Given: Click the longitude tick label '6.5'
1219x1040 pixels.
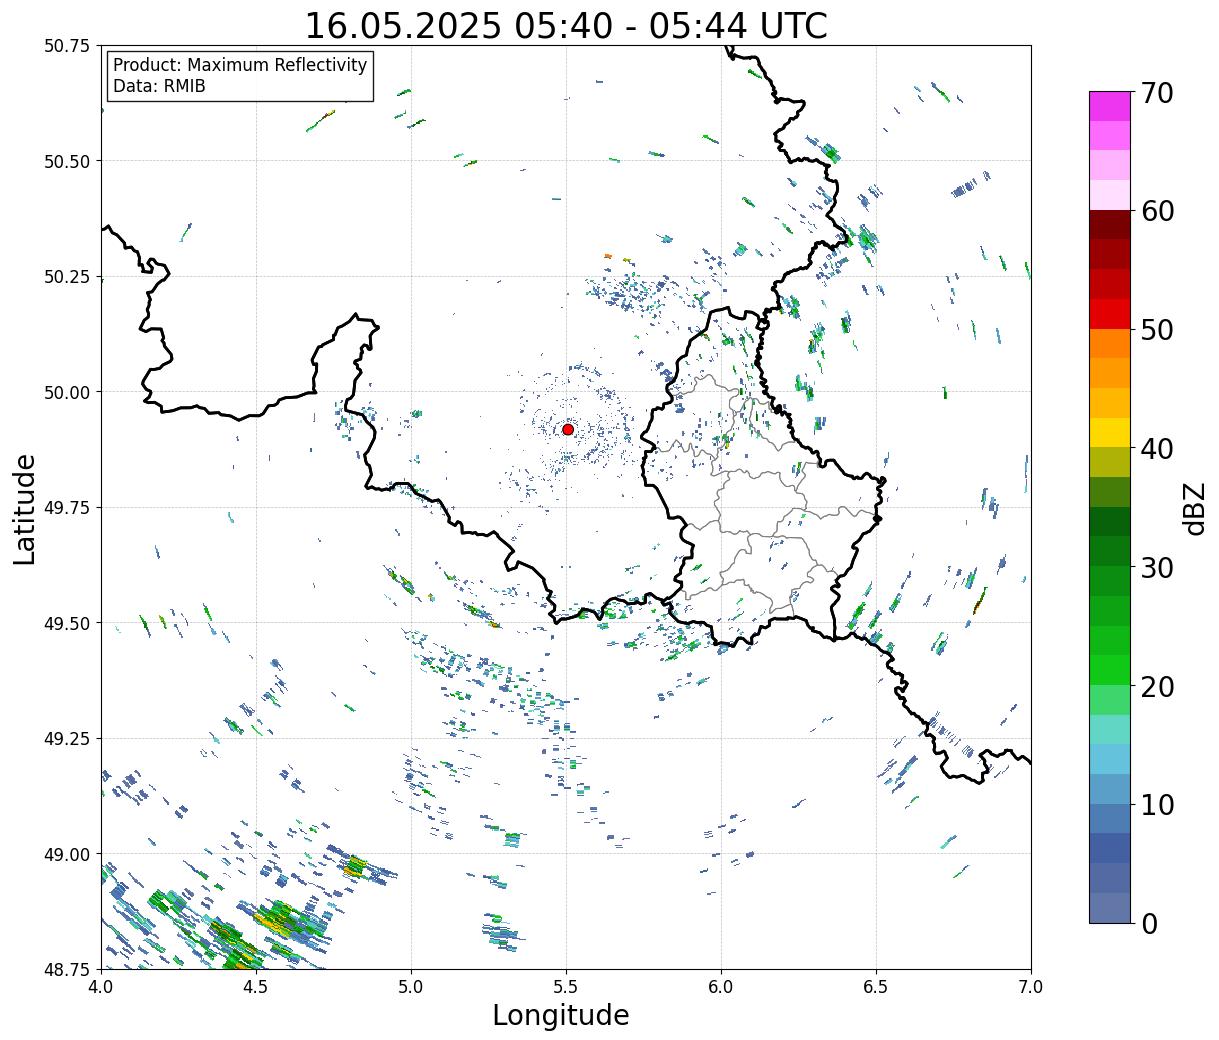Looking at the screenshot, I should [876, 987].
